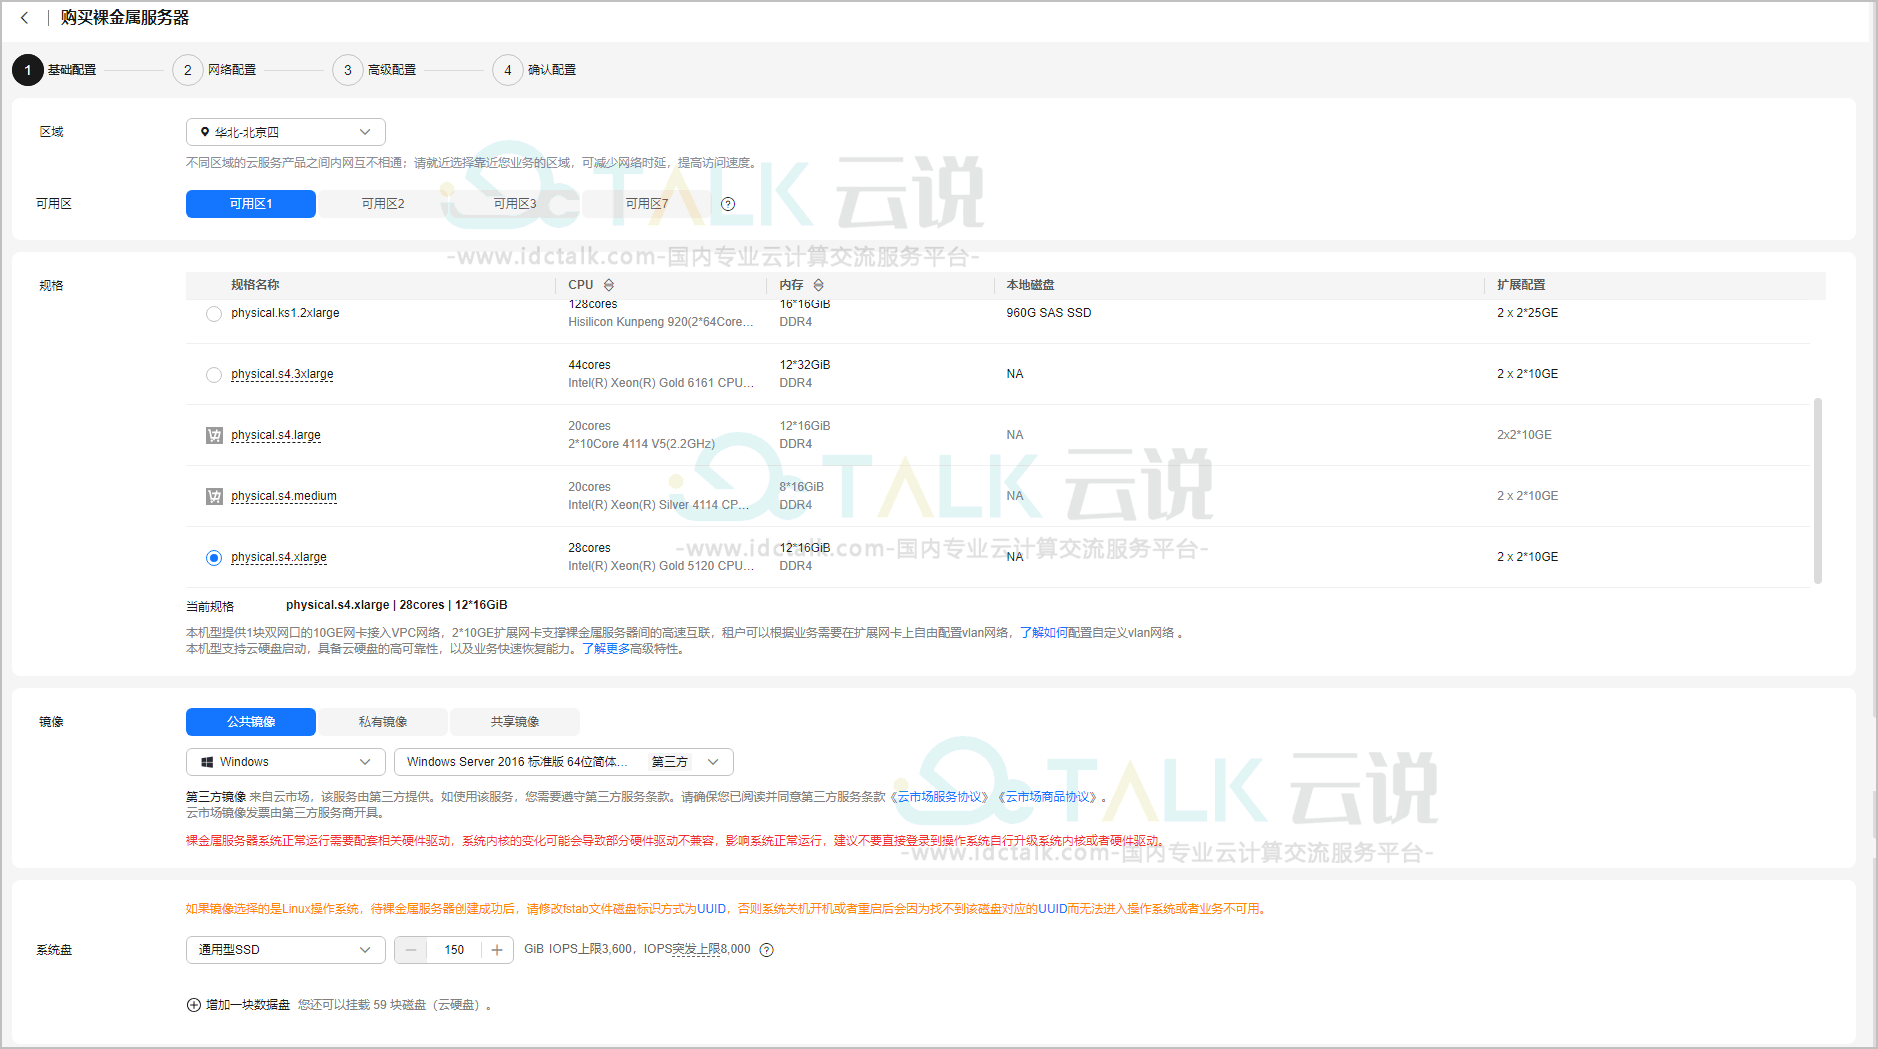Sort by CPU column icon
This screenshot has width=1878, height=1049.
point(609,285)
